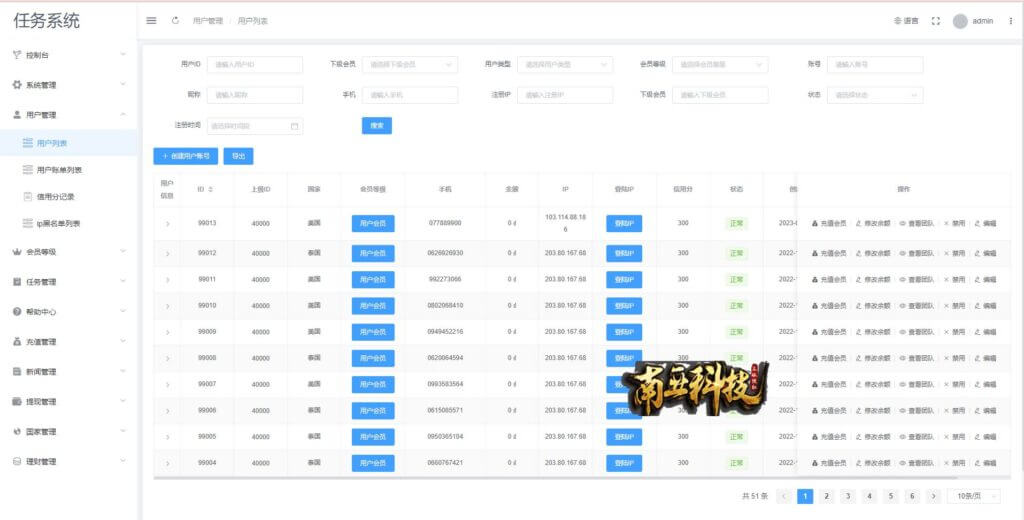Click 登陆IP button in row 99011
Screen dimensions: 1024x520
coord(624,280)
